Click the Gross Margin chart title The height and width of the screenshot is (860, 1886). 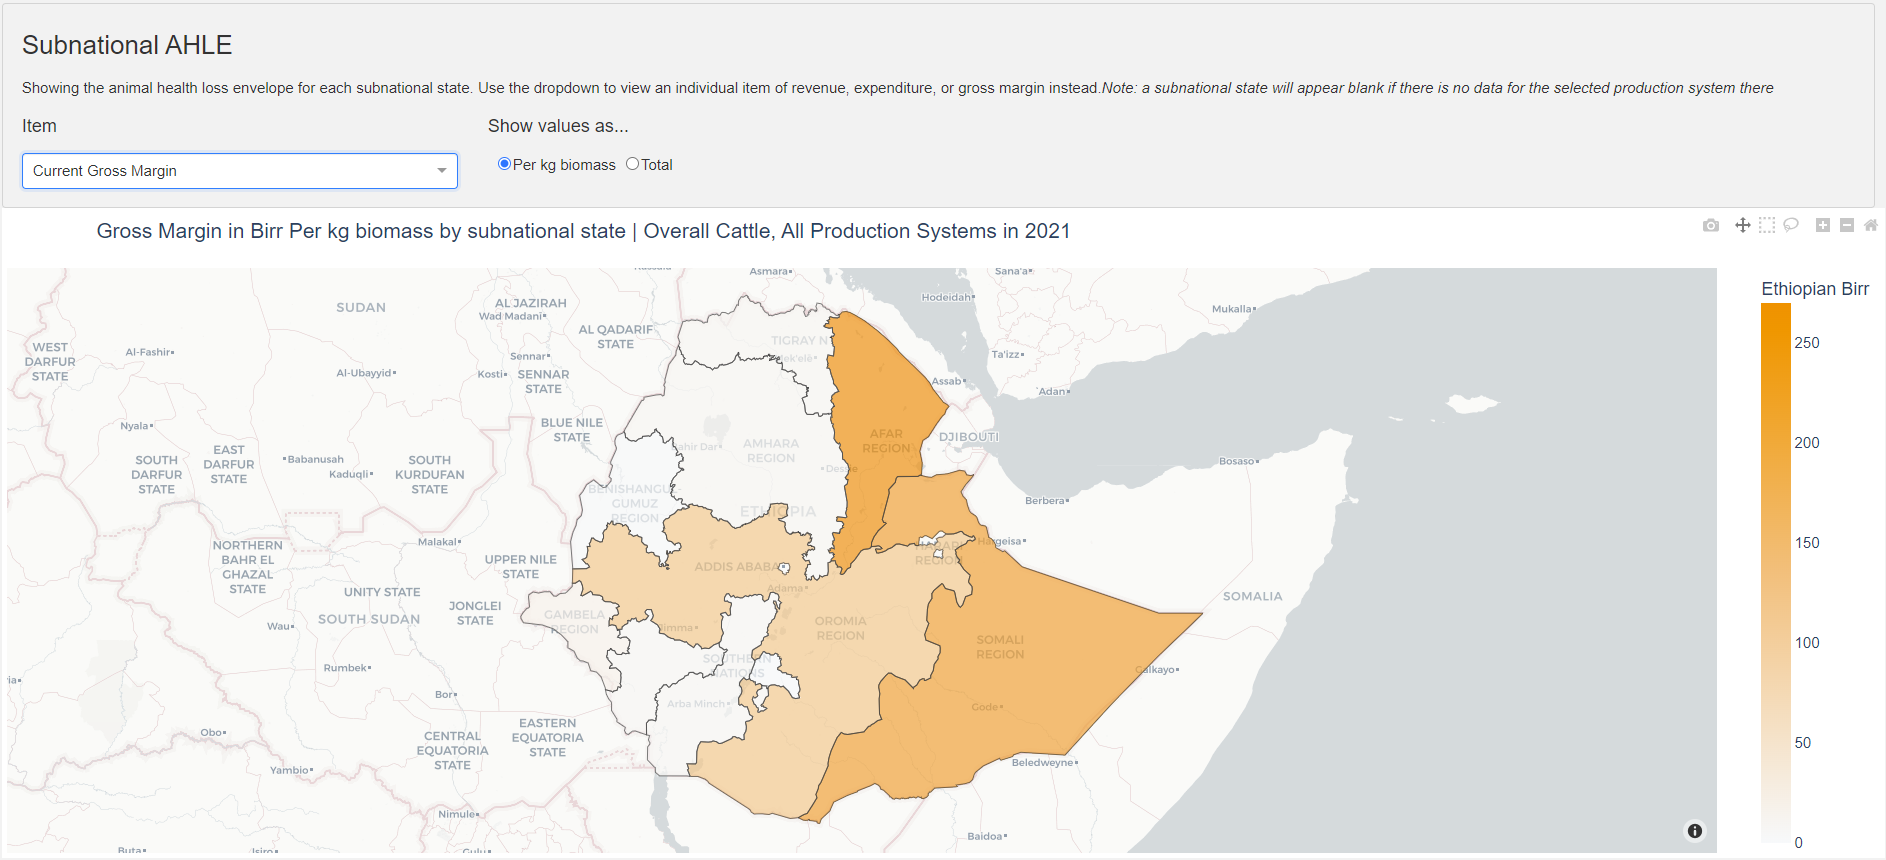click(583, 231)
